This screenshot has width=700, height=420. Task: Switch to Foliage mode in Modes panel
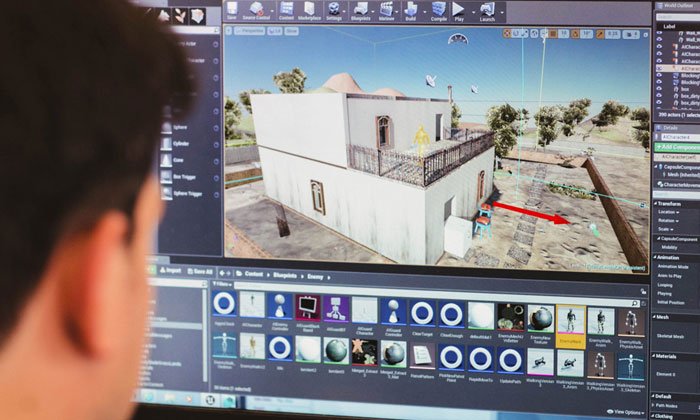click(x=180, y=16)
